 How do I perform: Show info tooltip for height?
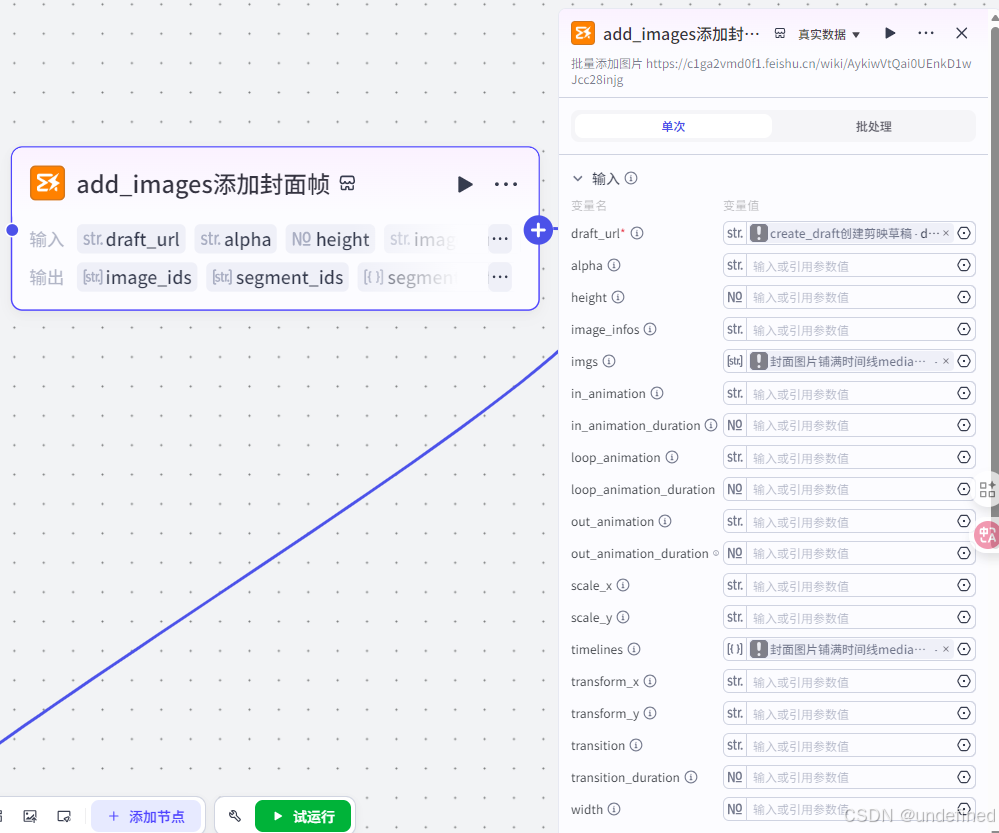point(618,297)
